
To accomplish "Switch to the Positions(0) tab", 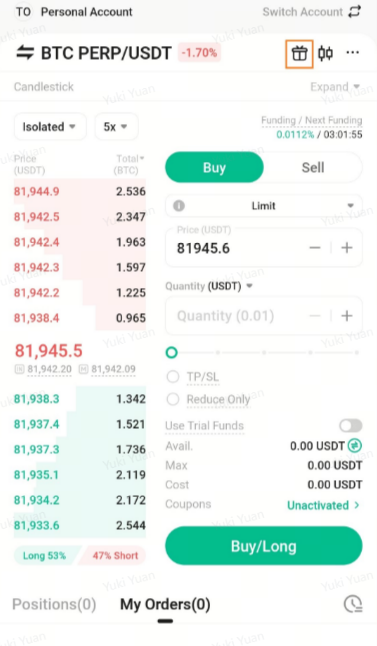I will click(x=54, y=604).
